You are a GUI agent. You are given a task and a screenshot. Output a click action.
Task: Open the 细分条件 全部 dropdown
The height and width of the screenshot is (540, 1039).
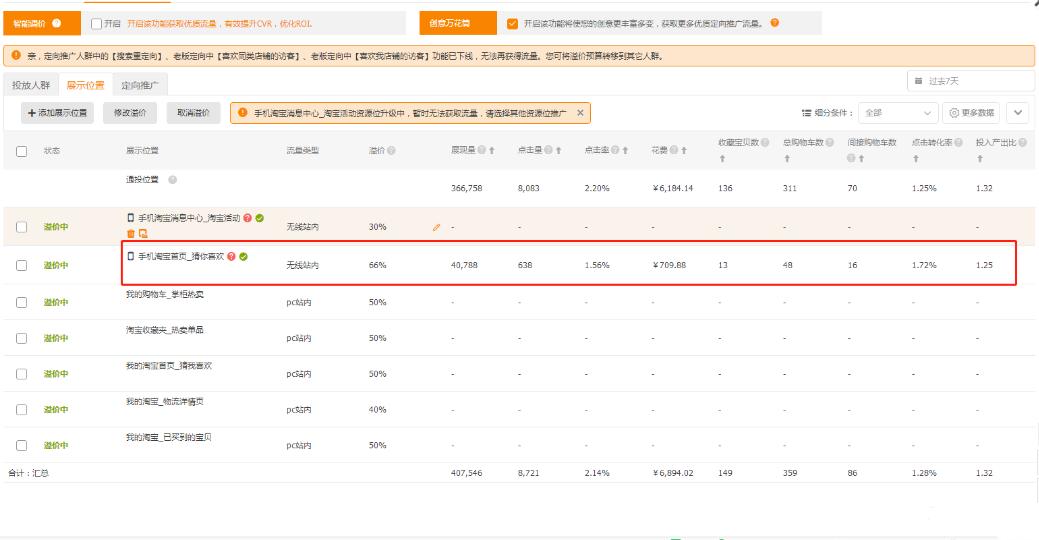coord(897,113)
